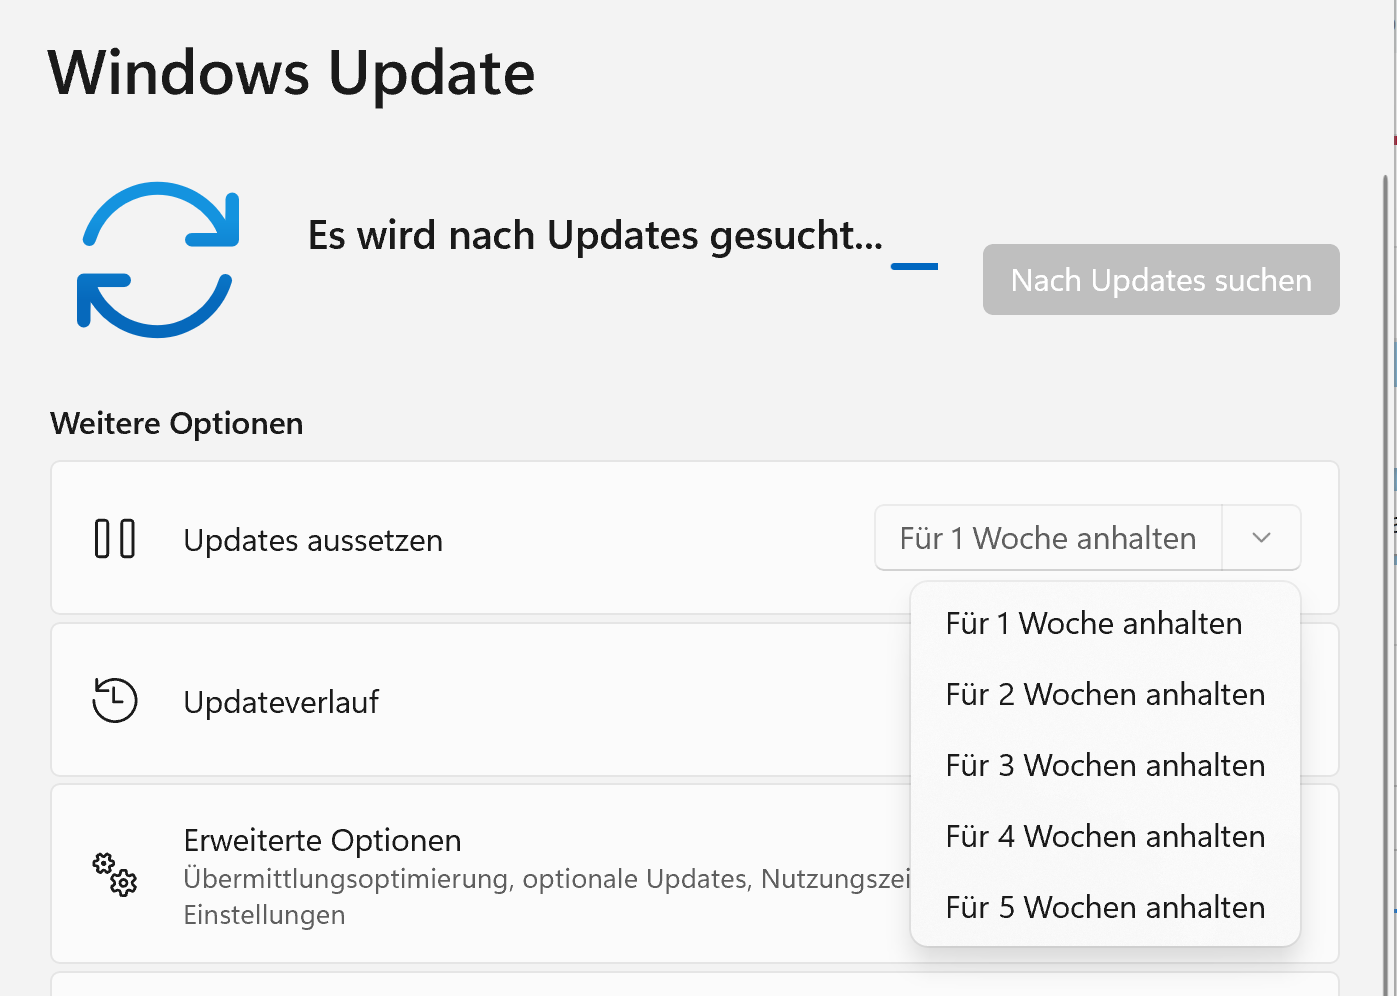Expand the pause duration dropdown chevron

click(x=1261, y=538)
